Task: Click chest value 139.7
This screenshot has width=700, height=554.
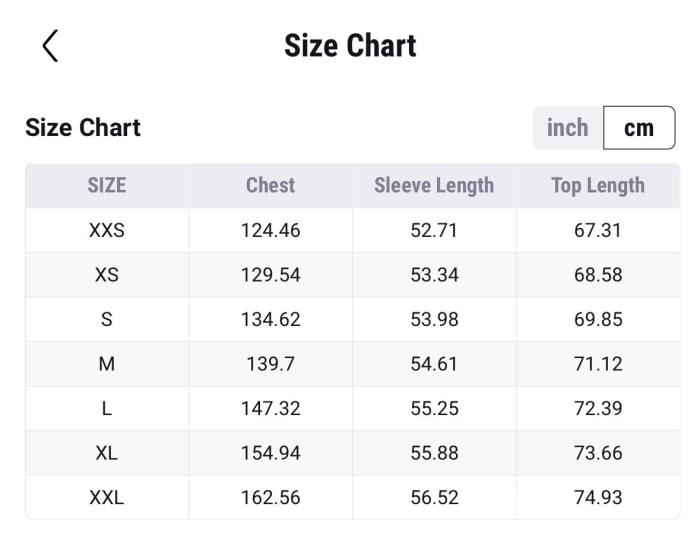Action: [x=270, y=364]
